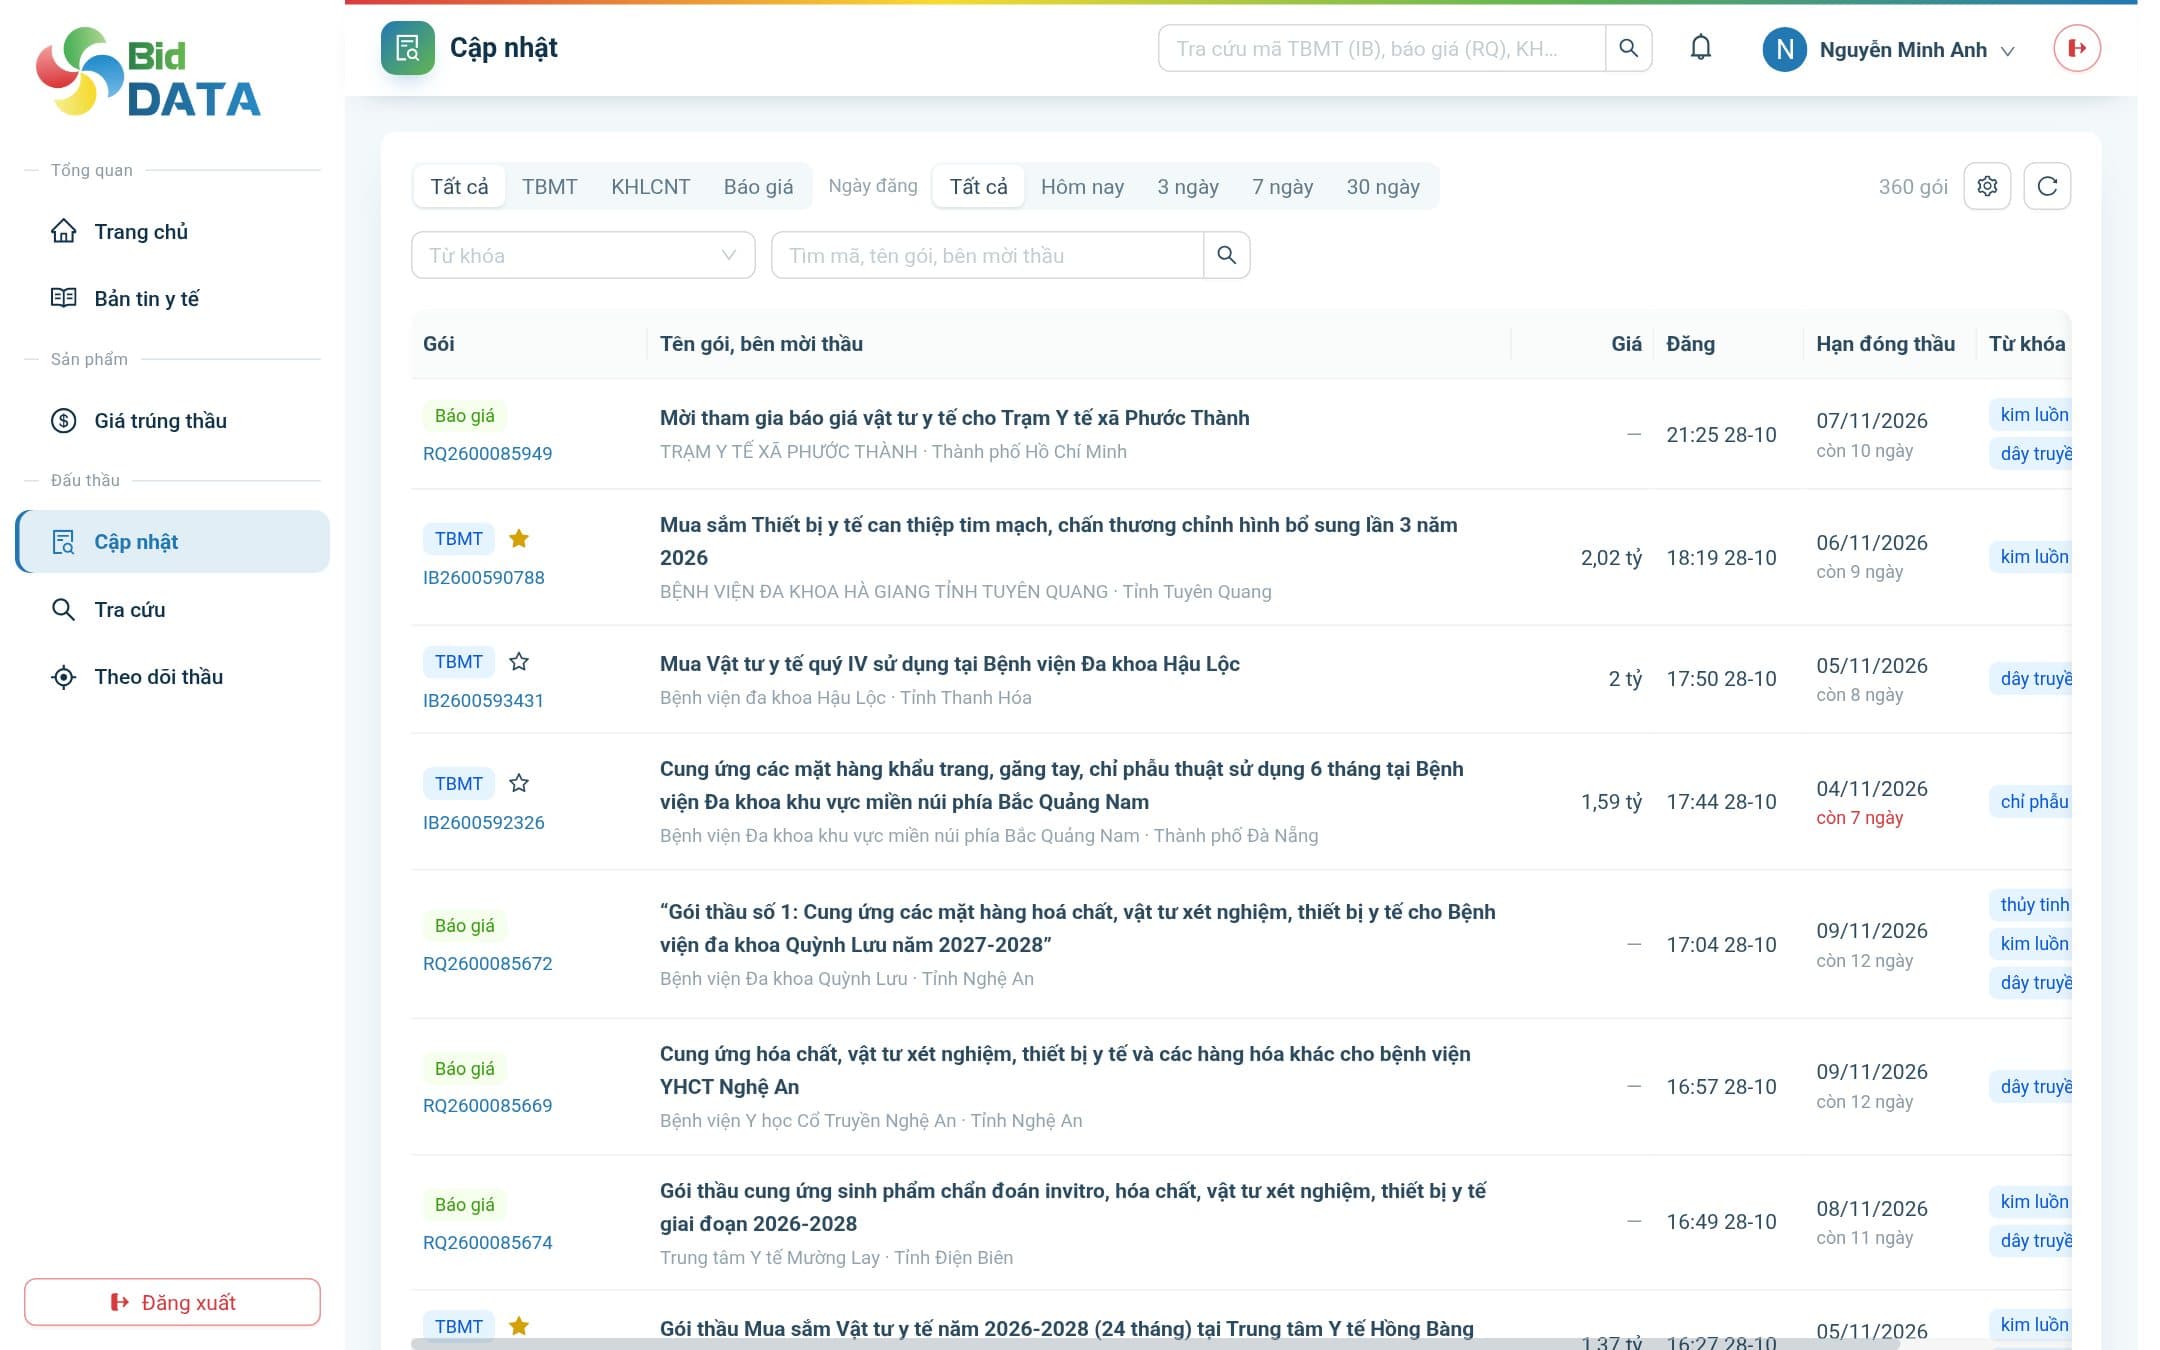
Task: Click the magnifier beside the package search box
Action: coord(1226,255)
